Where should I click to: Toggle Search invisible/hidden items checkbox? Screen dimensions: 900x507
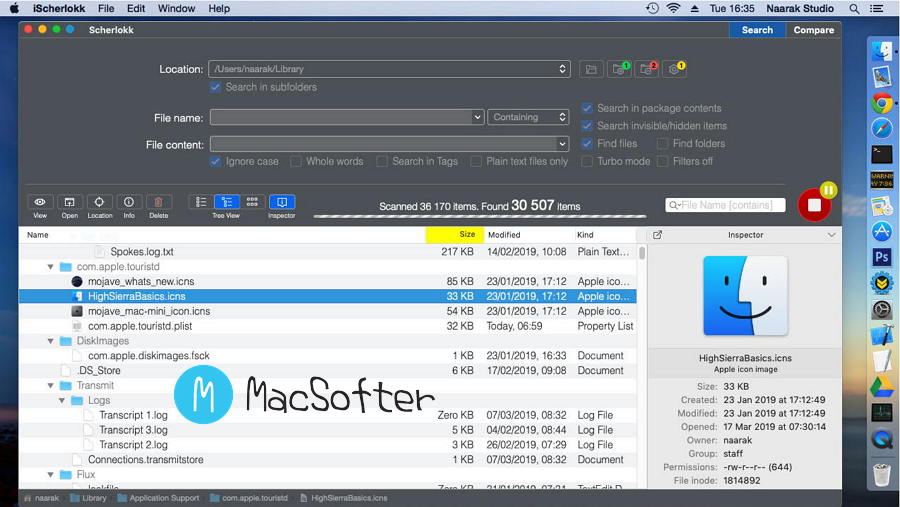[587, 126]
